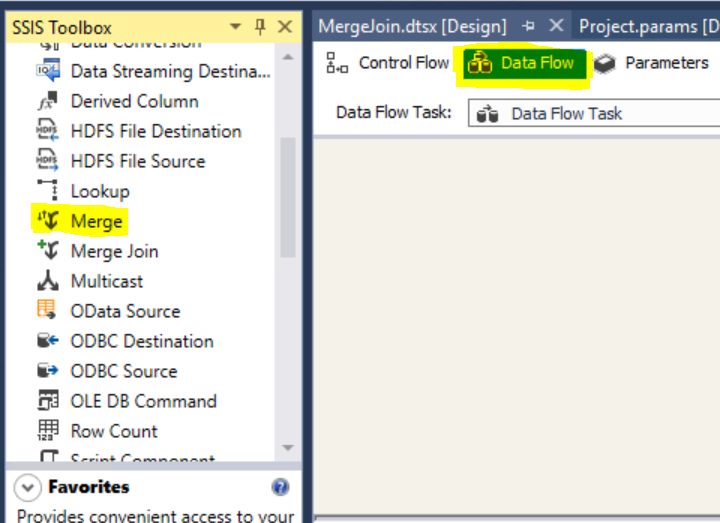
Task: Click the toolbox vertical scrollbar thumb
Action: (288, 197)
